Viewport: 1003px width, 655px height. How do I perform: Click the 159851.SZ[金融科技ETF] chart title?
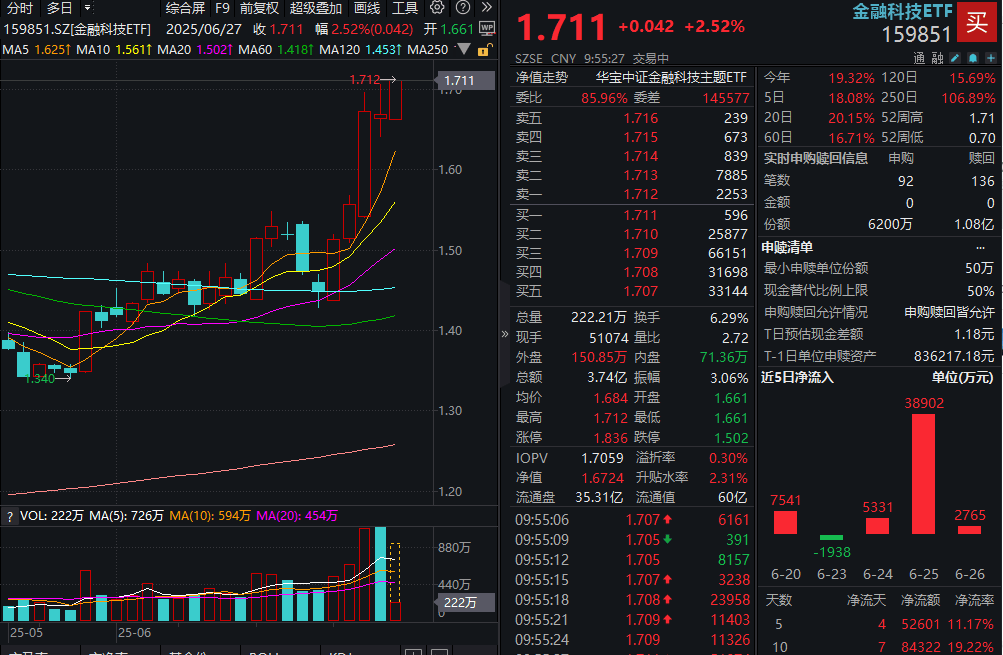(x=77, y=29)
